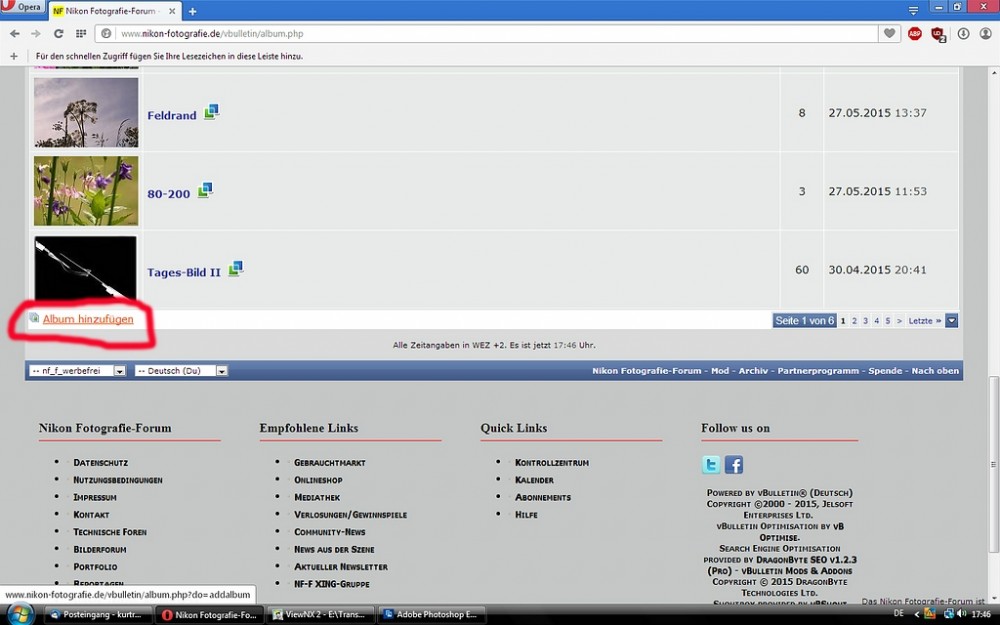Open the user profile icon in toolbar

coord(985,33)
